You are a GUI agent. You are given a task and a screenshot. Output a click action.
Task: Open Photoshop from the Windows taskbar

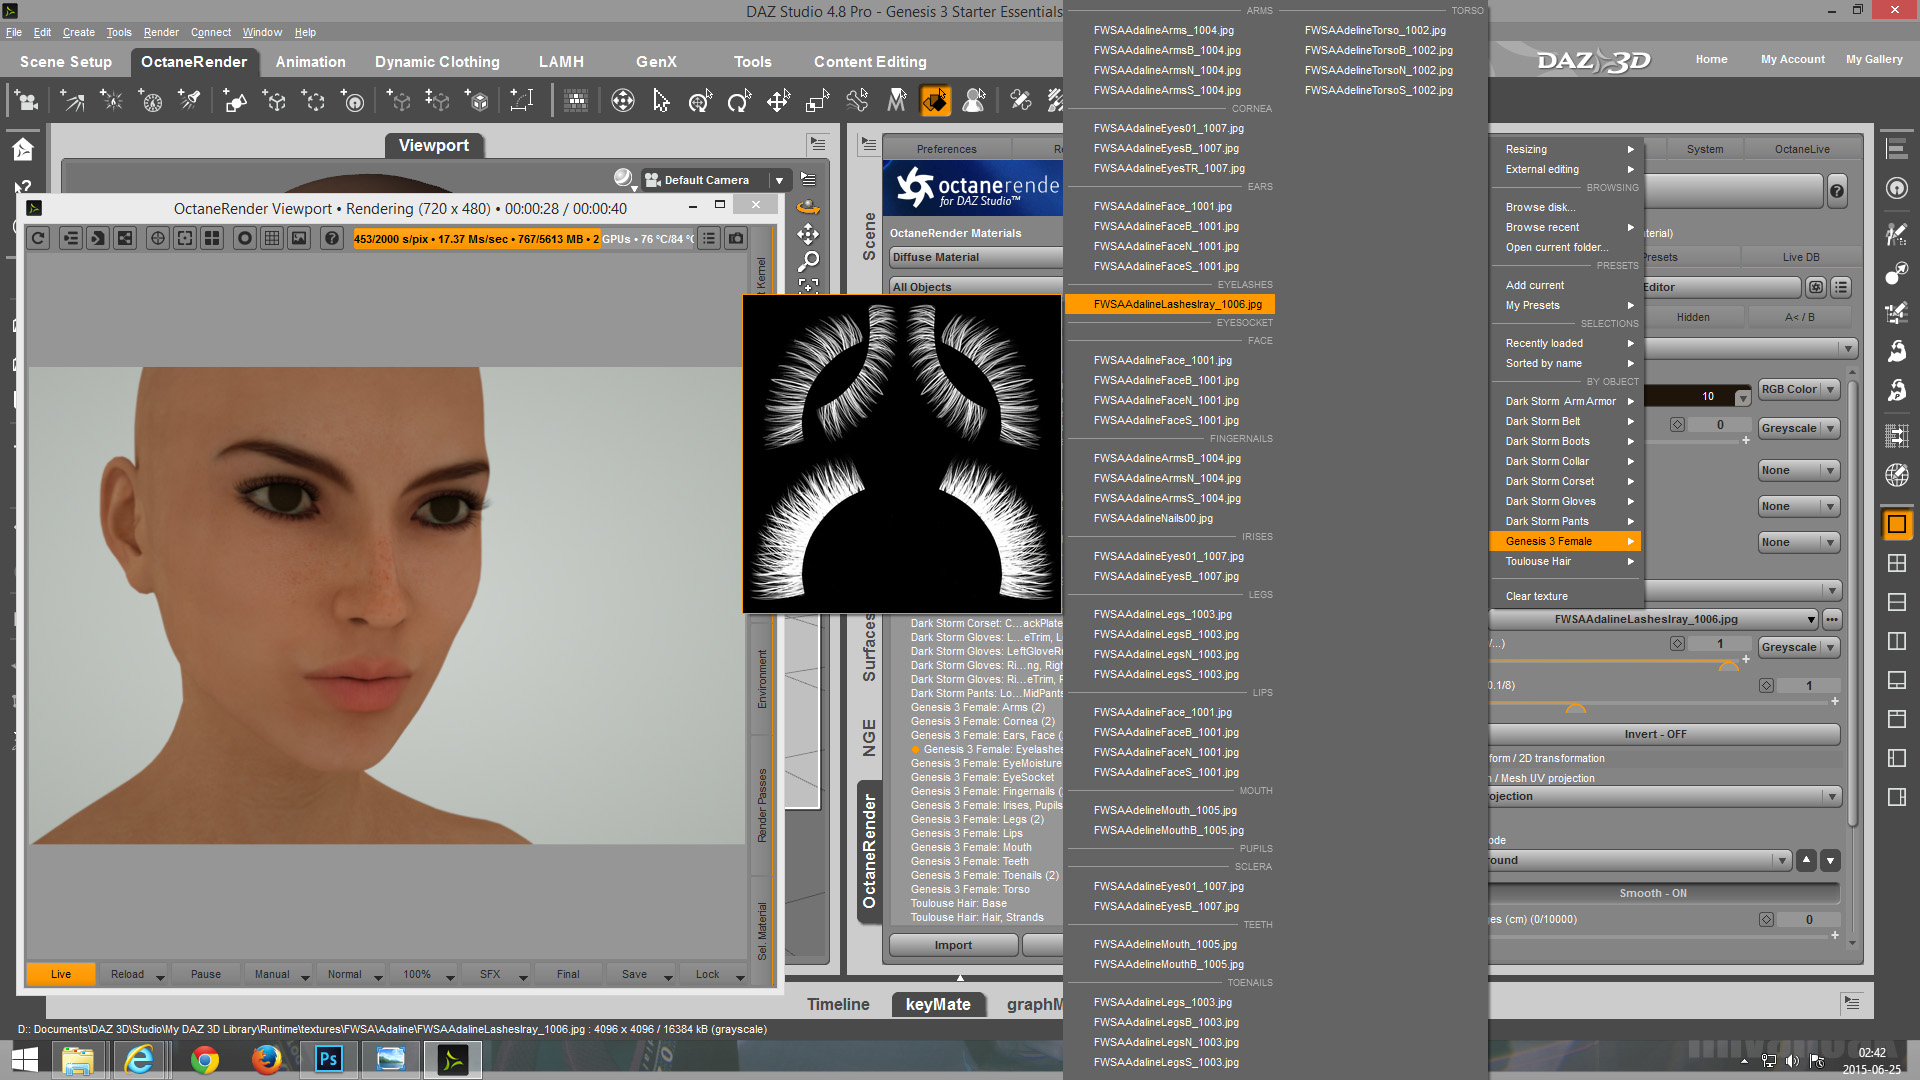328,1059
